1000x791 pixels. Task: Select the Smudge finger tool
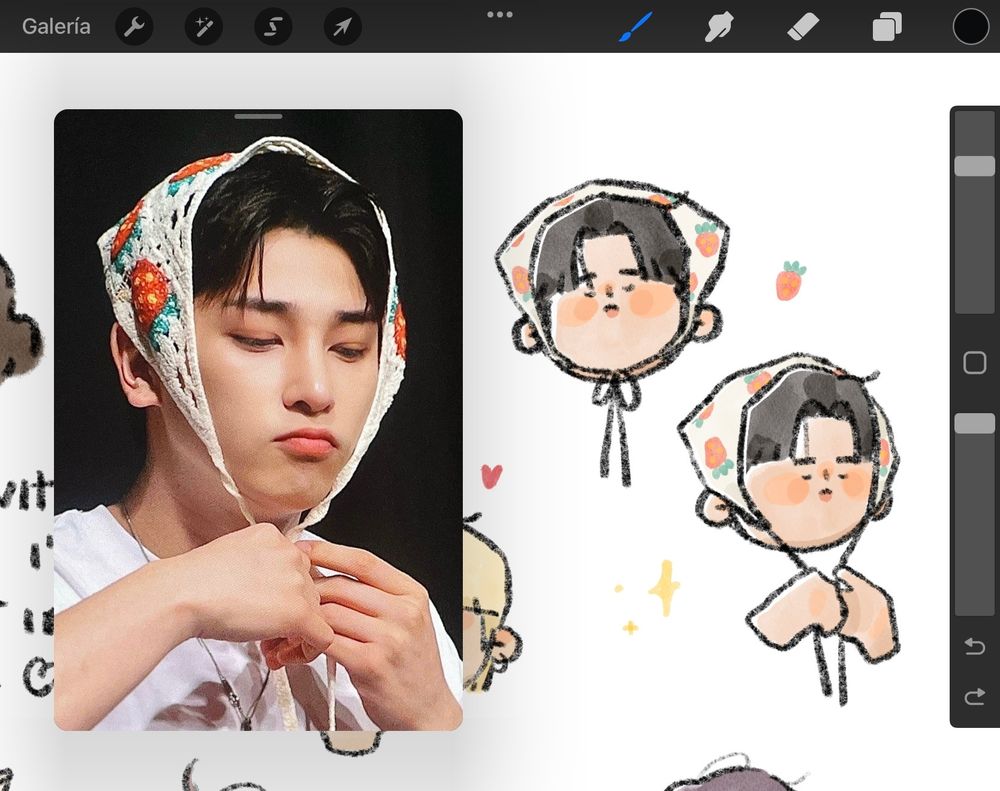pyautogui.click(x=719, y=27)
